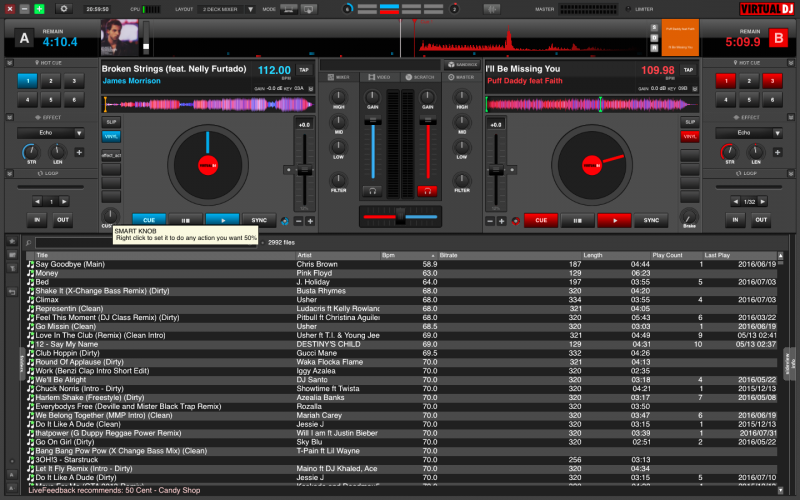This screenshot has width=800, height=500.
Task: Trigger hot cue 3 on deck B
Action: (772, 81)
